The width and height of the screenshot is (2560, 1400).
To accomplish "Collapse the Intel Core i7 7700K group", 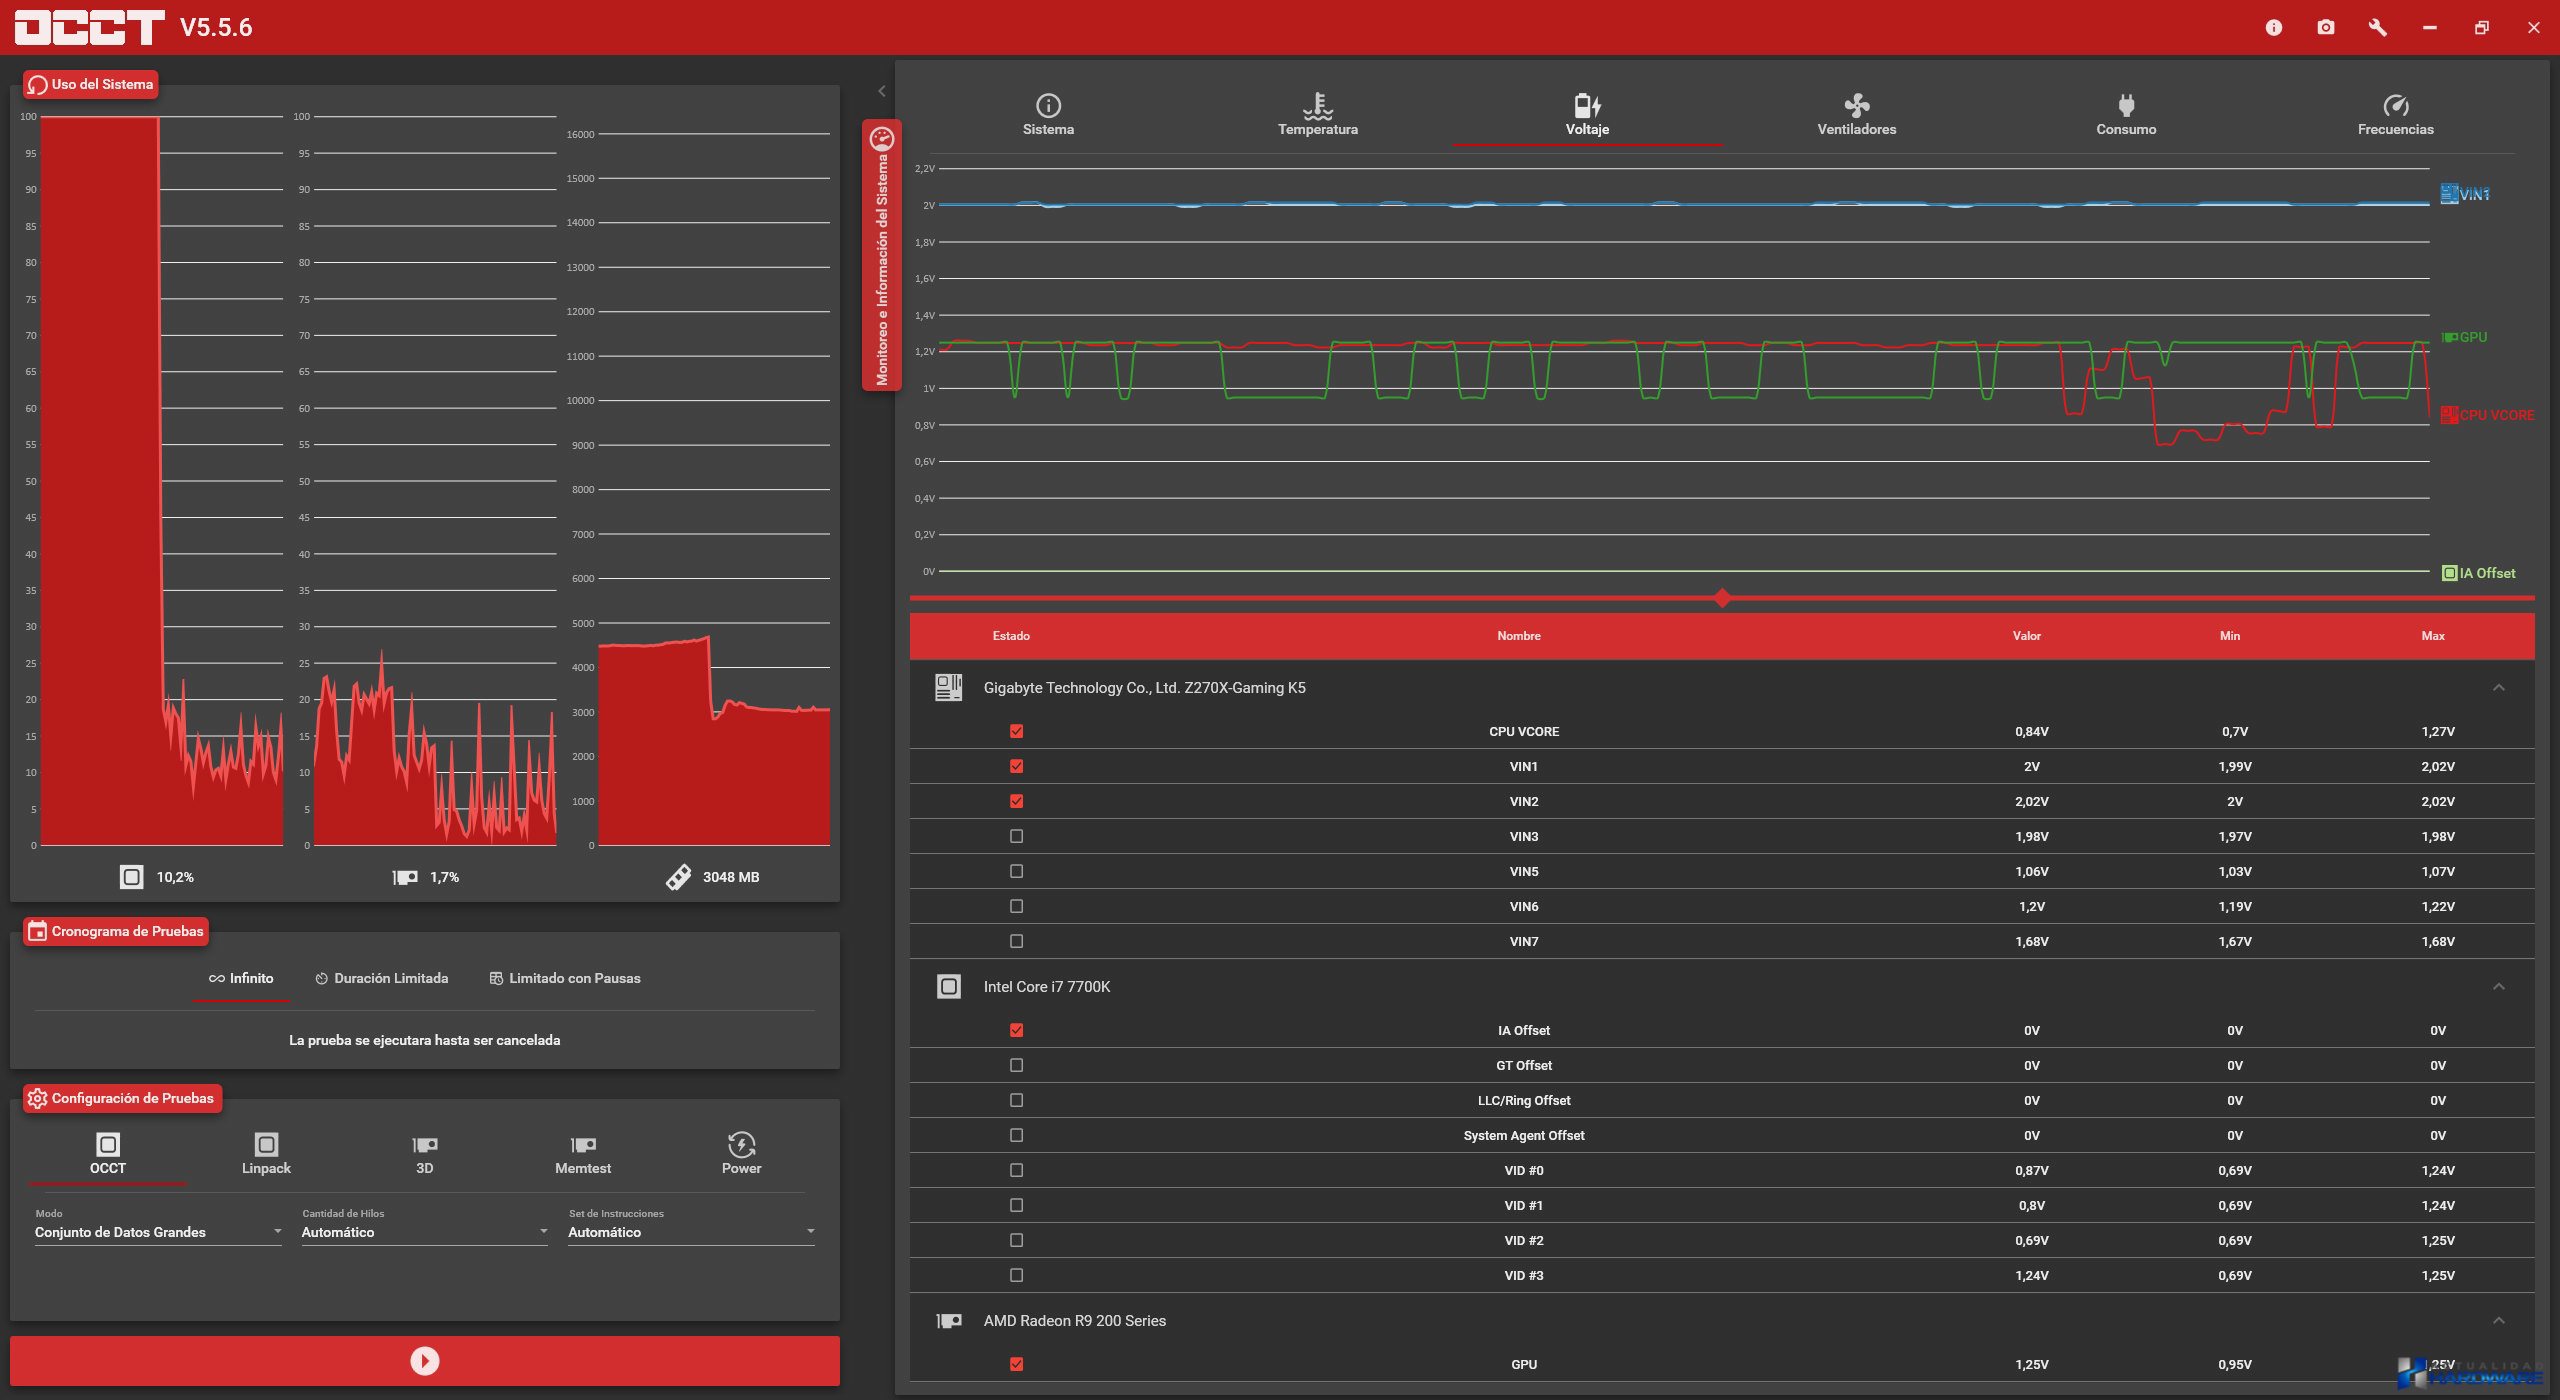I will click(x=2498, y=987).
